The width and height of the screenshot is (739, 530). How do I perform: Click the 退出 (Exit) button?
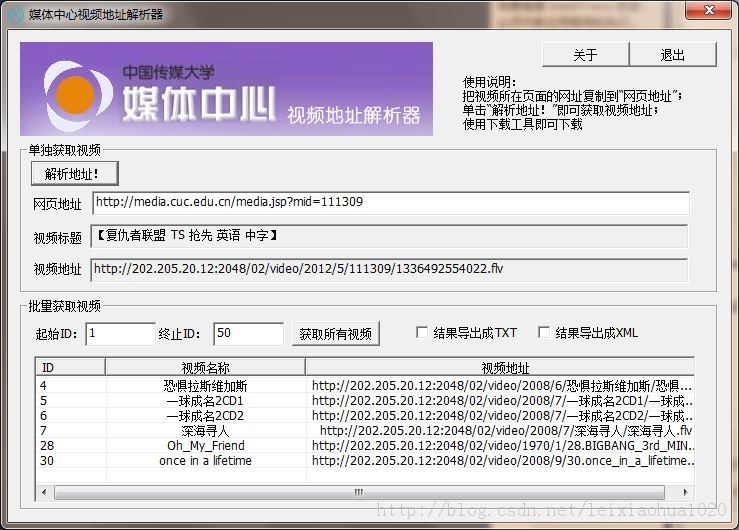point(673,55)
